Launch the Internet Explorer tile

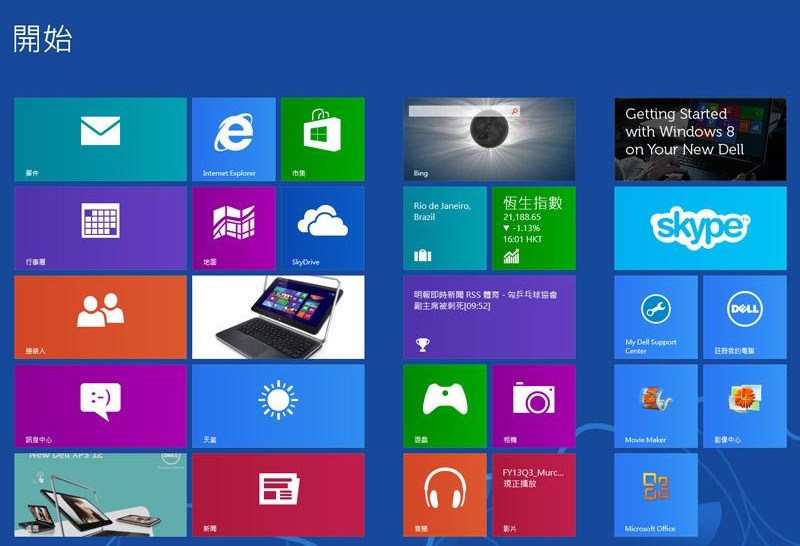pyautogui.click(x=234, y=139)
